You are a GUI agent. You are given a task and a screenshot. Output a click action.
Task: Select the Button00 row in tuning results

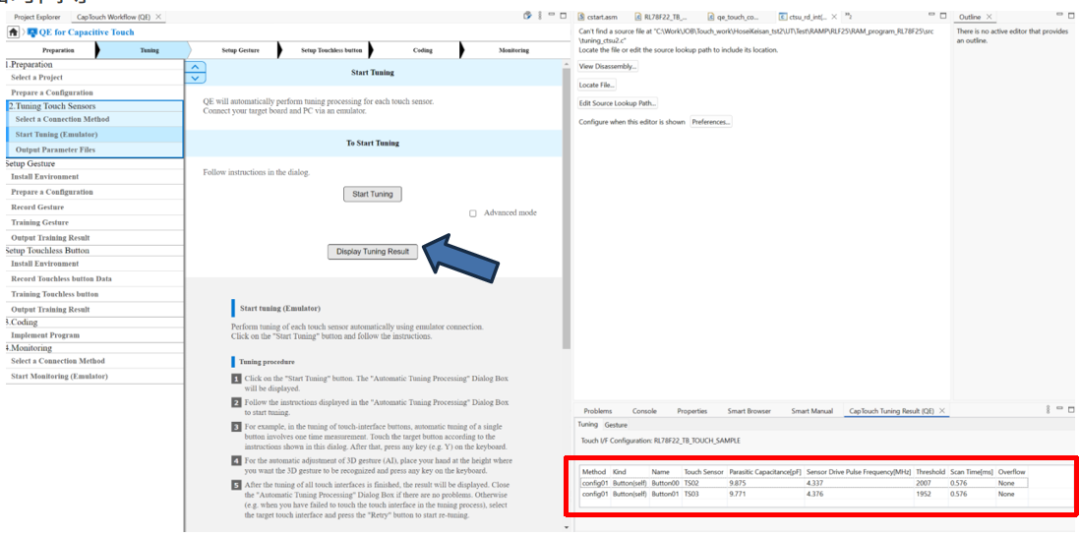pos(804,483)
